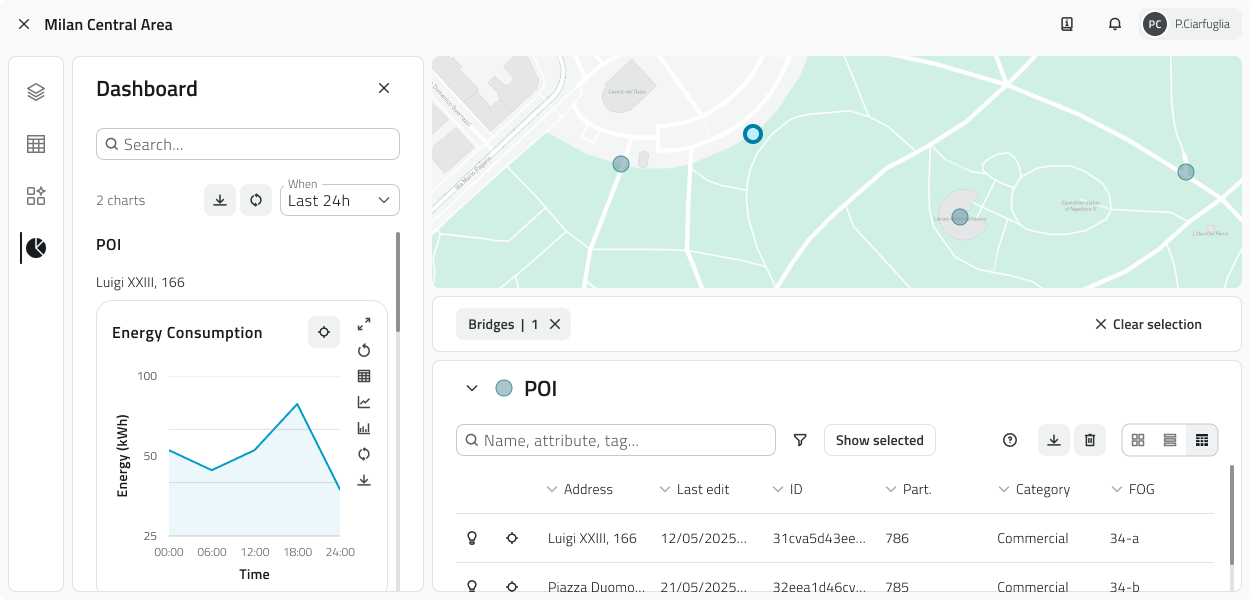
Task: Click the Show selected button
Action: pyautogui.click(x=879, y=440)
